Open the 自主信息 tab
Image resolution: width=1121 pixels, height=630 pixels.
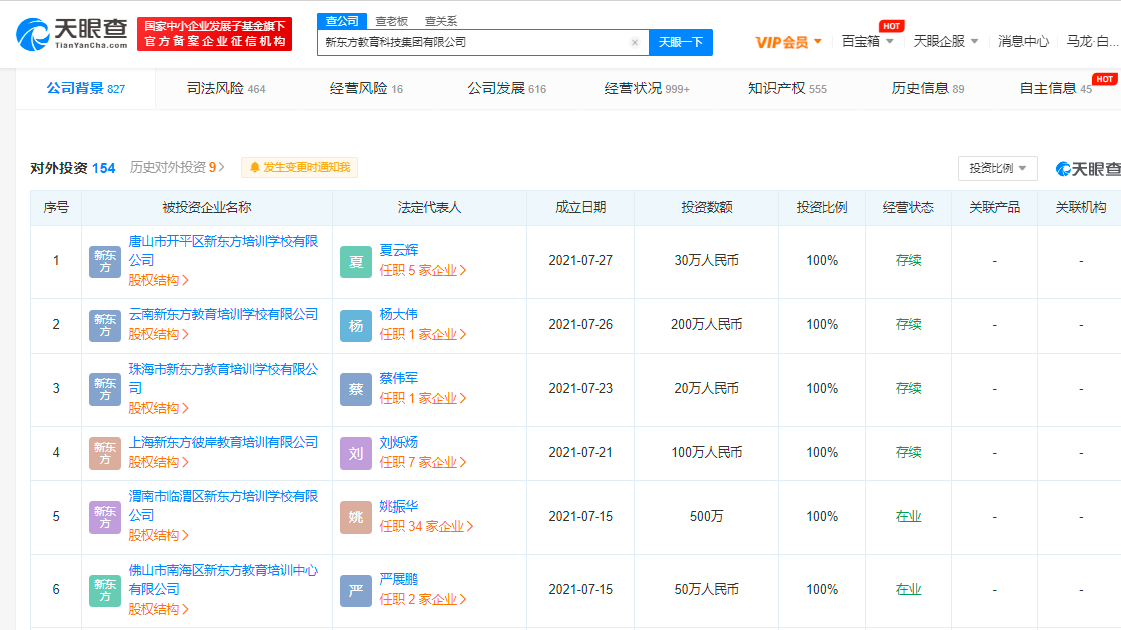[1055, 89]
